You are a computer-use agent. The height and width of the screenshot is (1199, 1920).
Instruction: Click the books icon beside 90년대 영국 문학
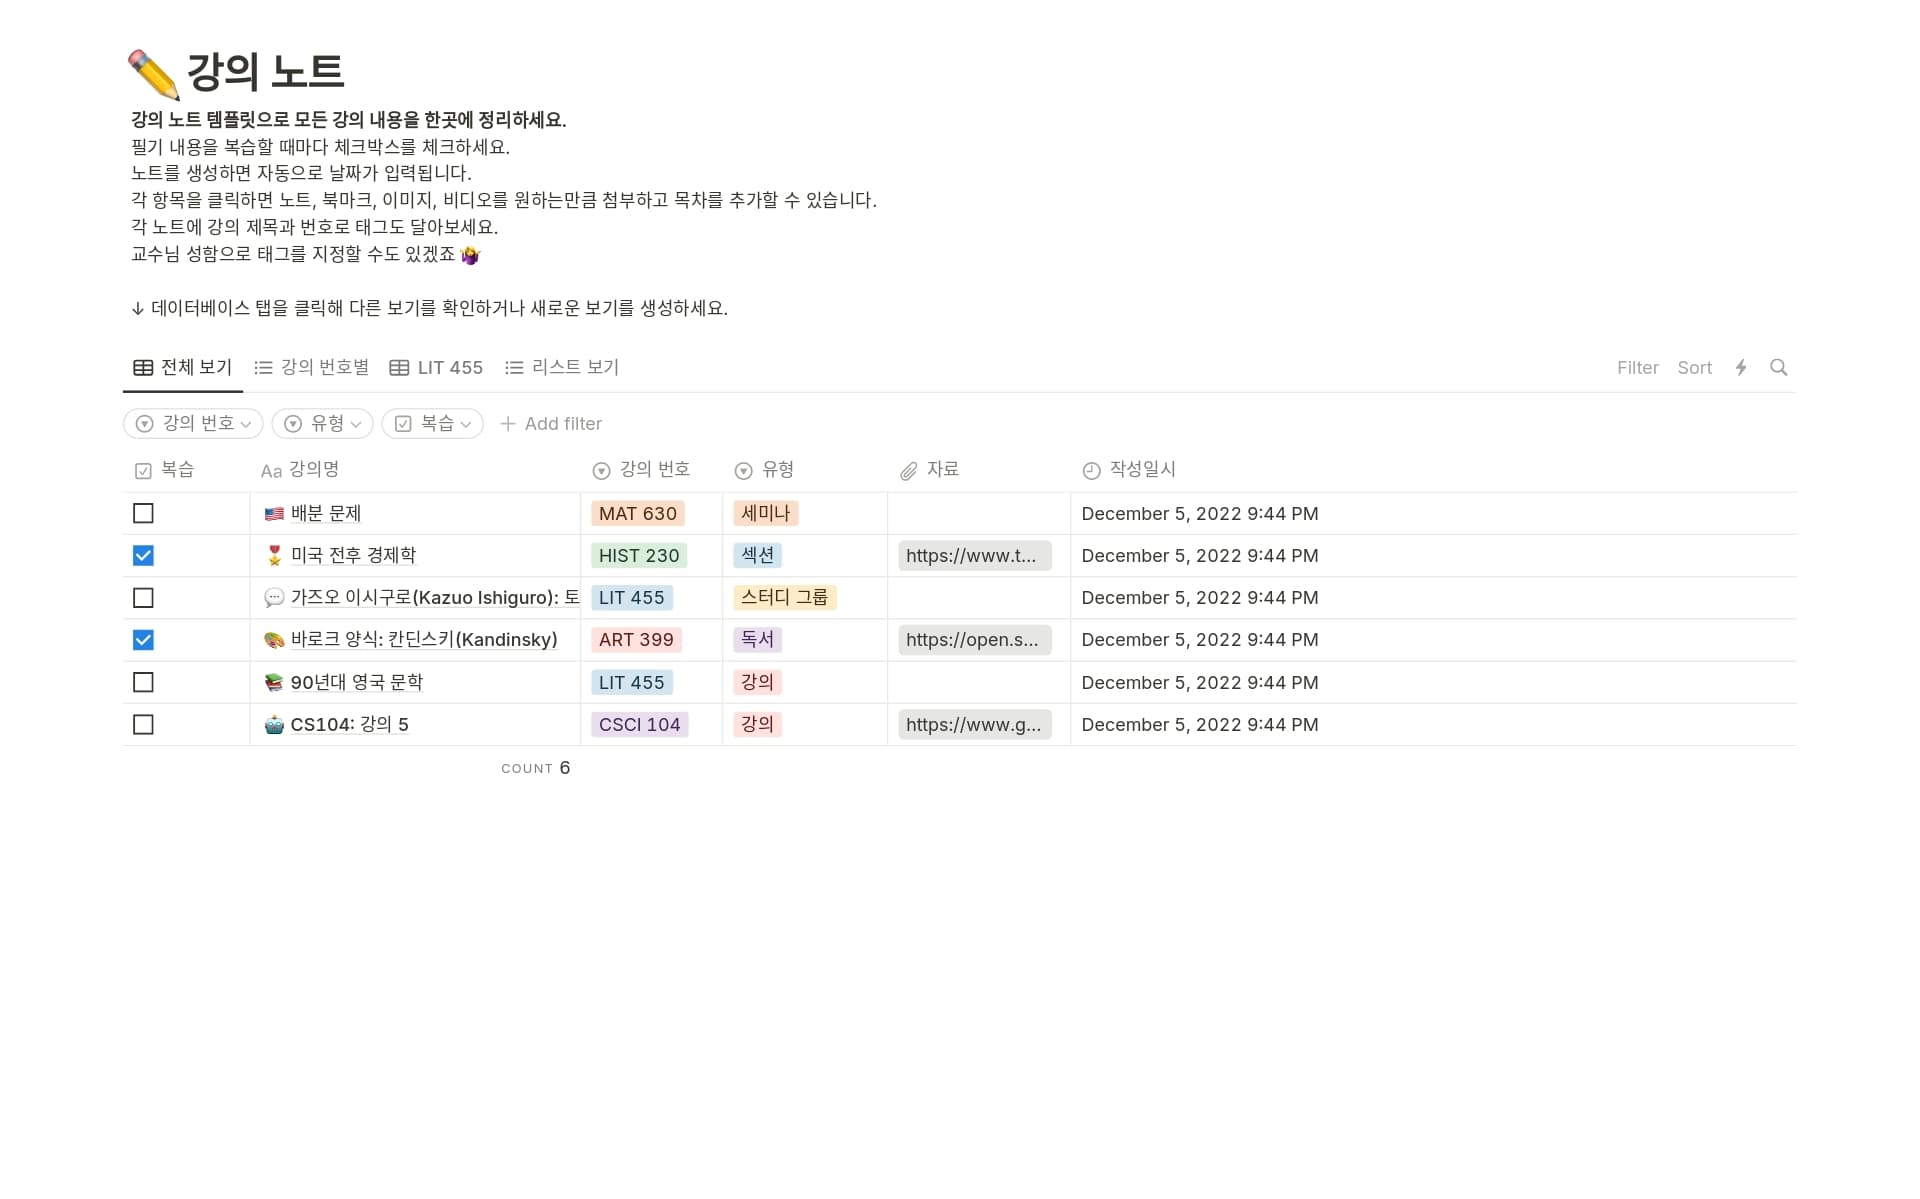click(x=274, y=682)
